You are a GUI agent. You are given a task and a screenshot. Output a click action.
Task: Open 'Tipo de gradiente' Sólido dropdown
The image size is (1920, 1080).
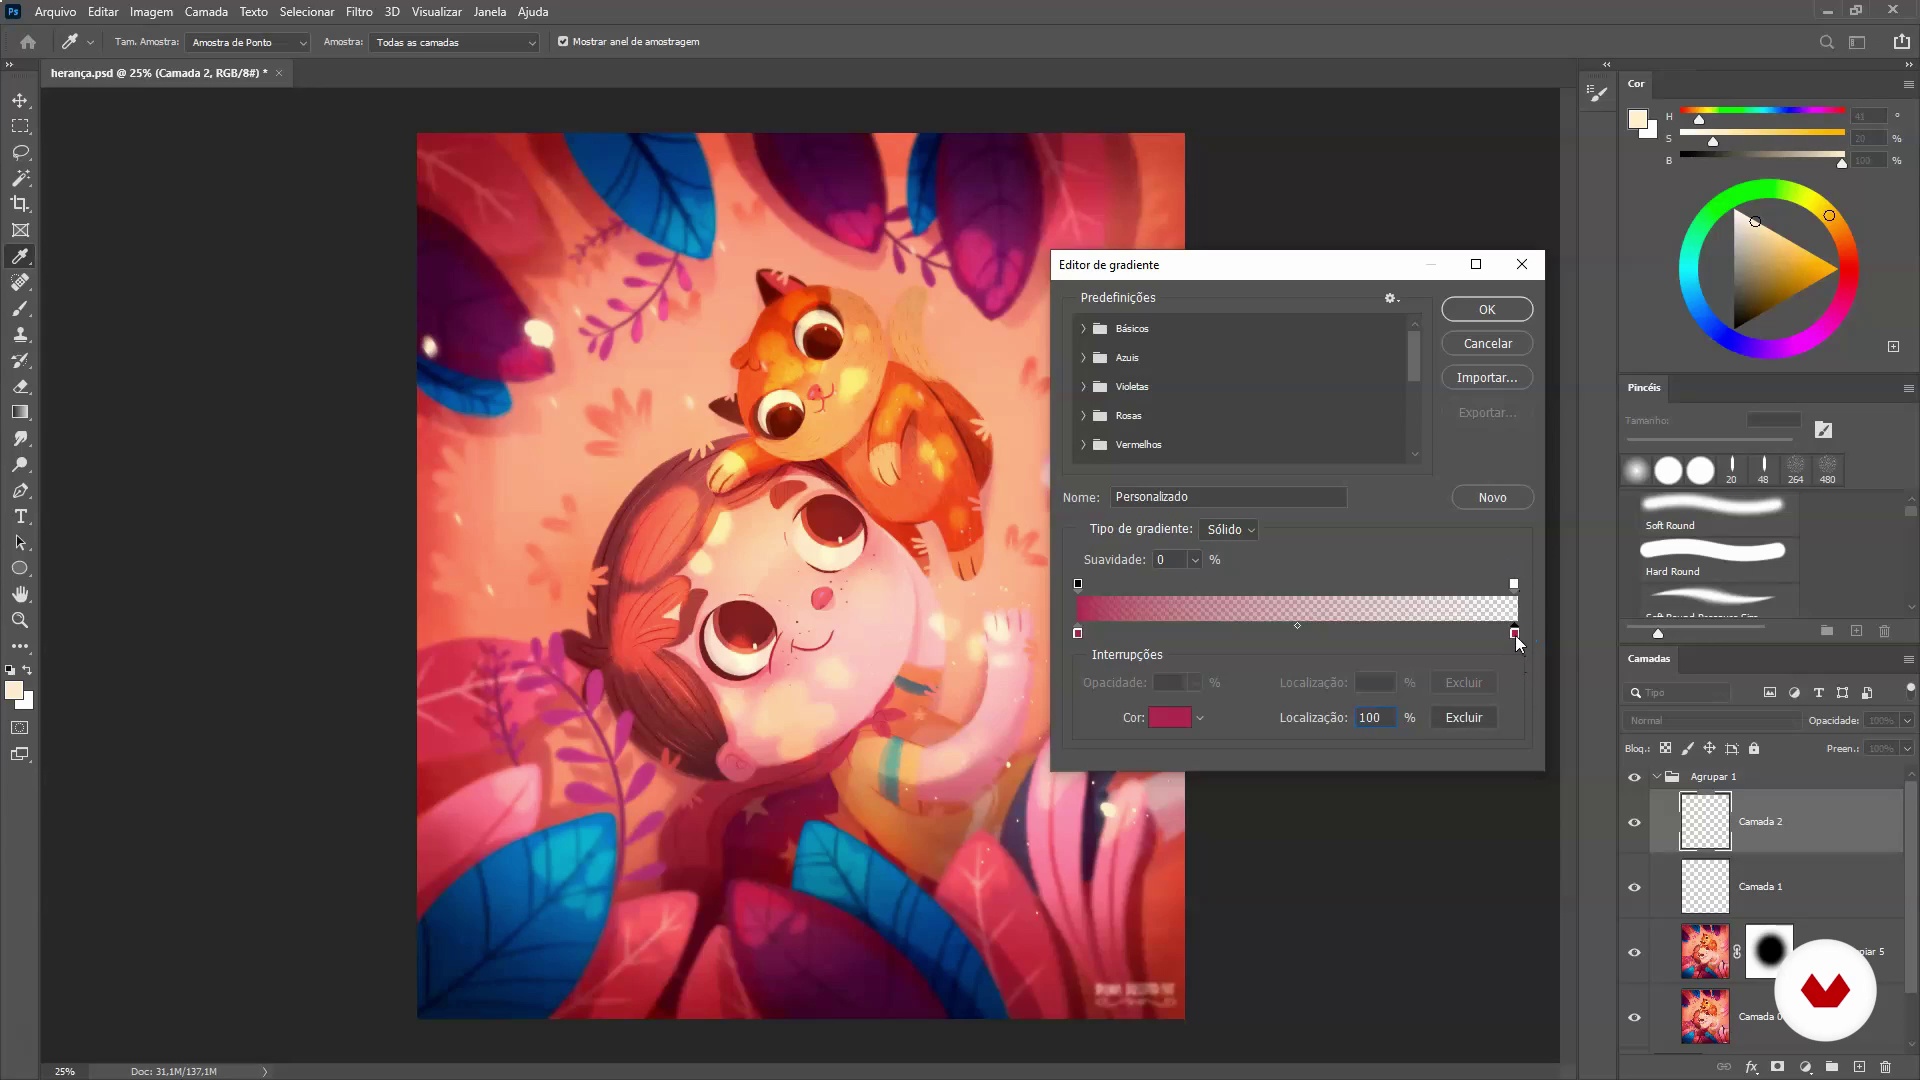pyautogui.click(x=1229, y=530)
